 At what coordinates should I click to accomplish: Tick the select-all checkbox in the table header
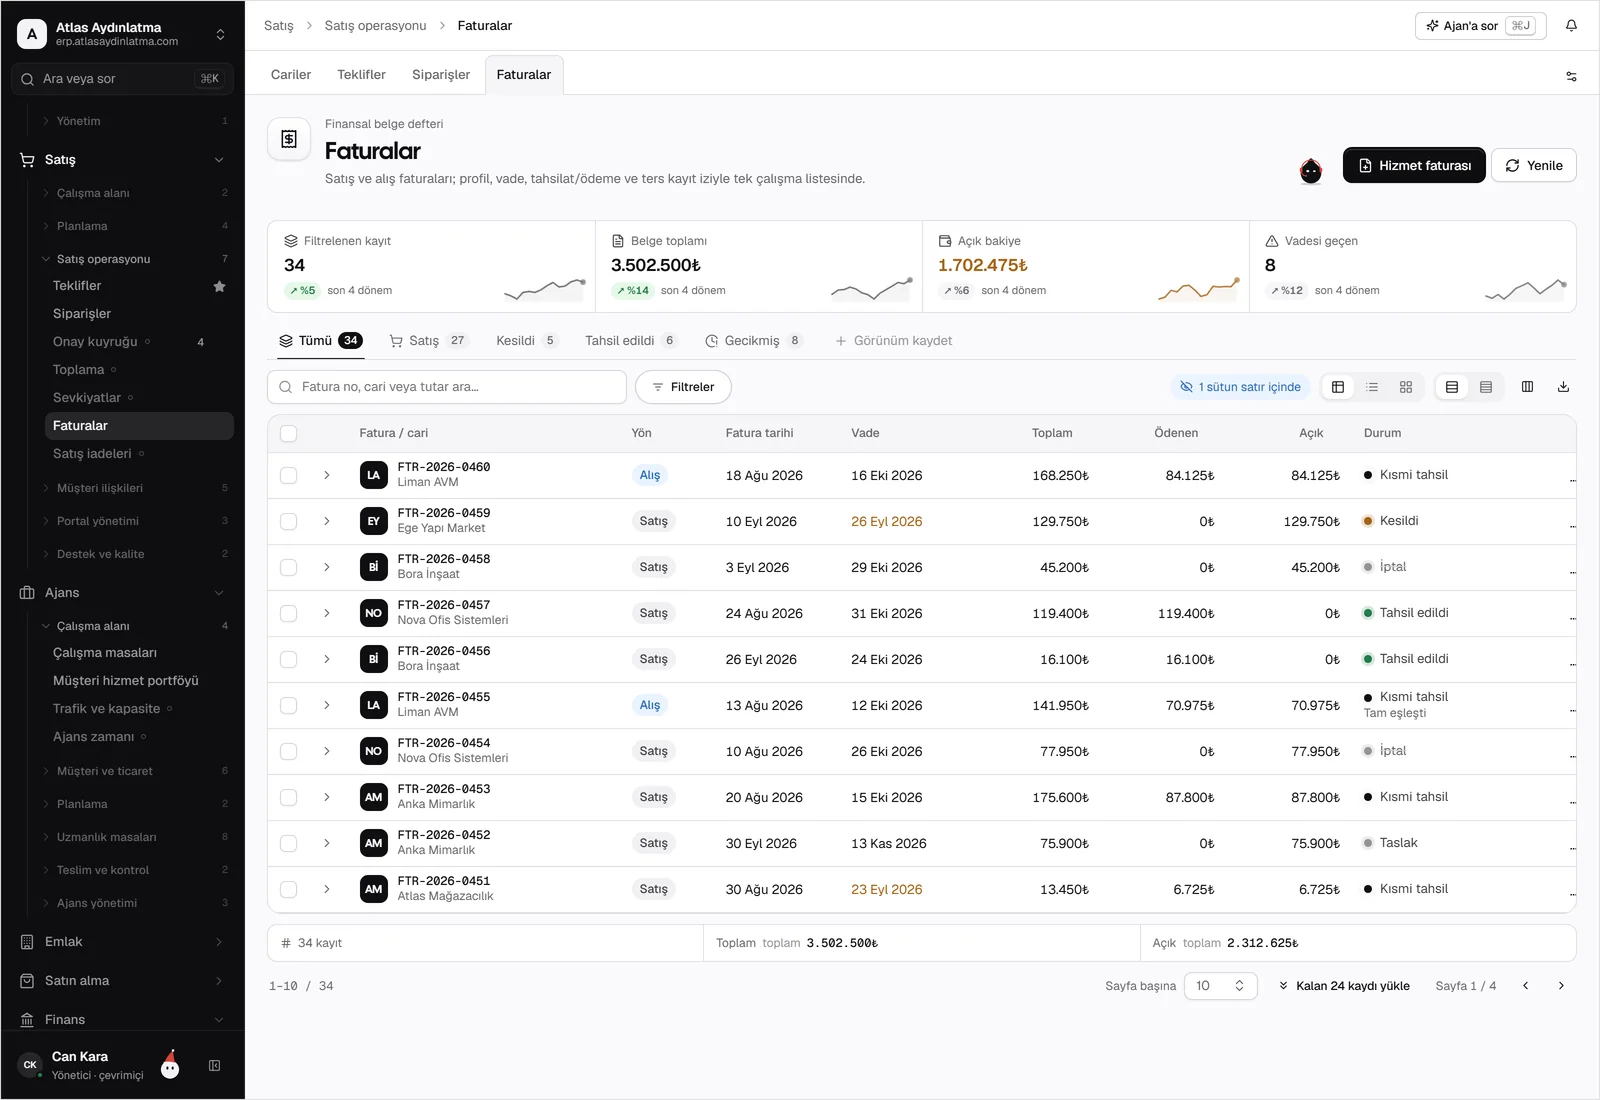289,434
